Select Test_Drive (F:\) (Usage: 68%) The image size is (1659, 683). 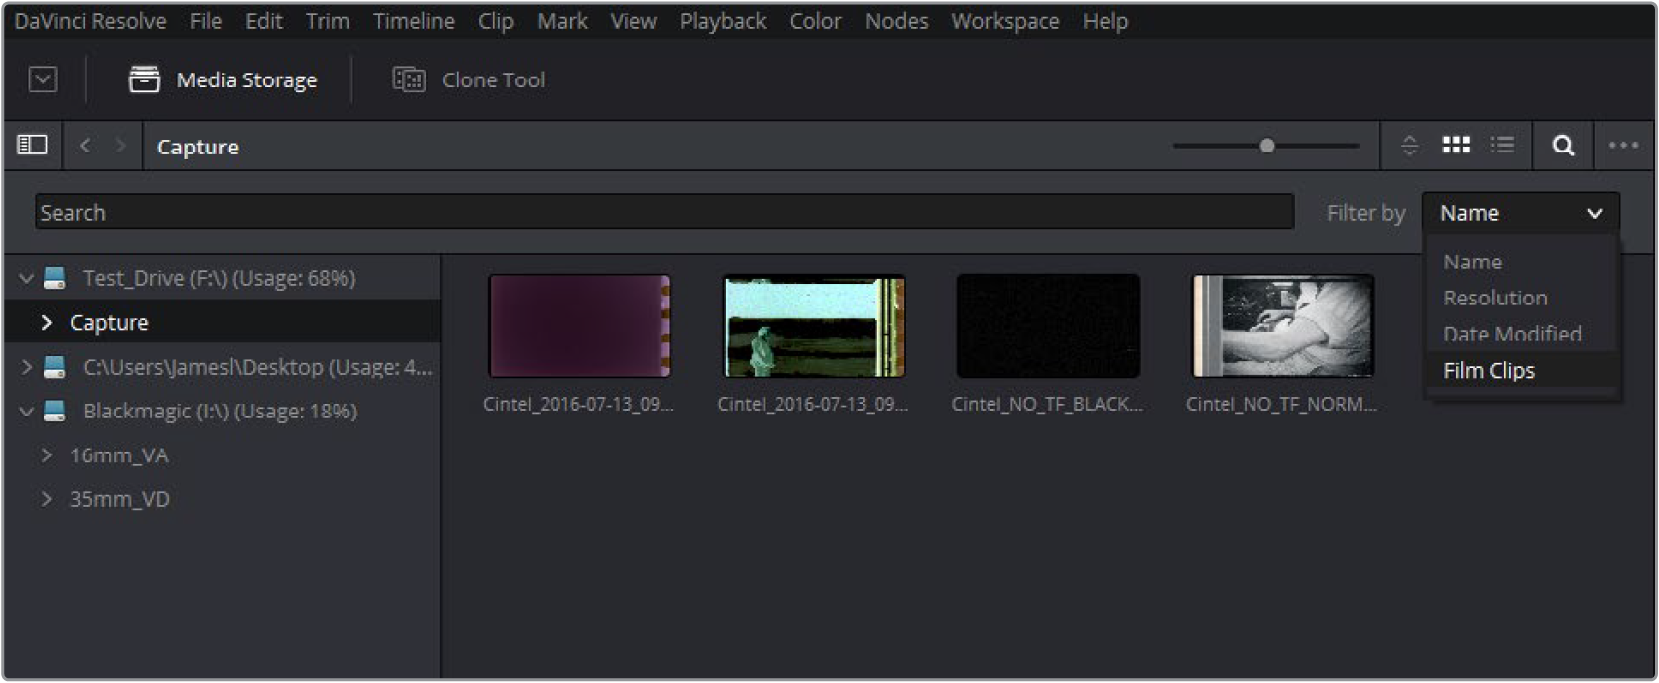click(x=219, y=278)
